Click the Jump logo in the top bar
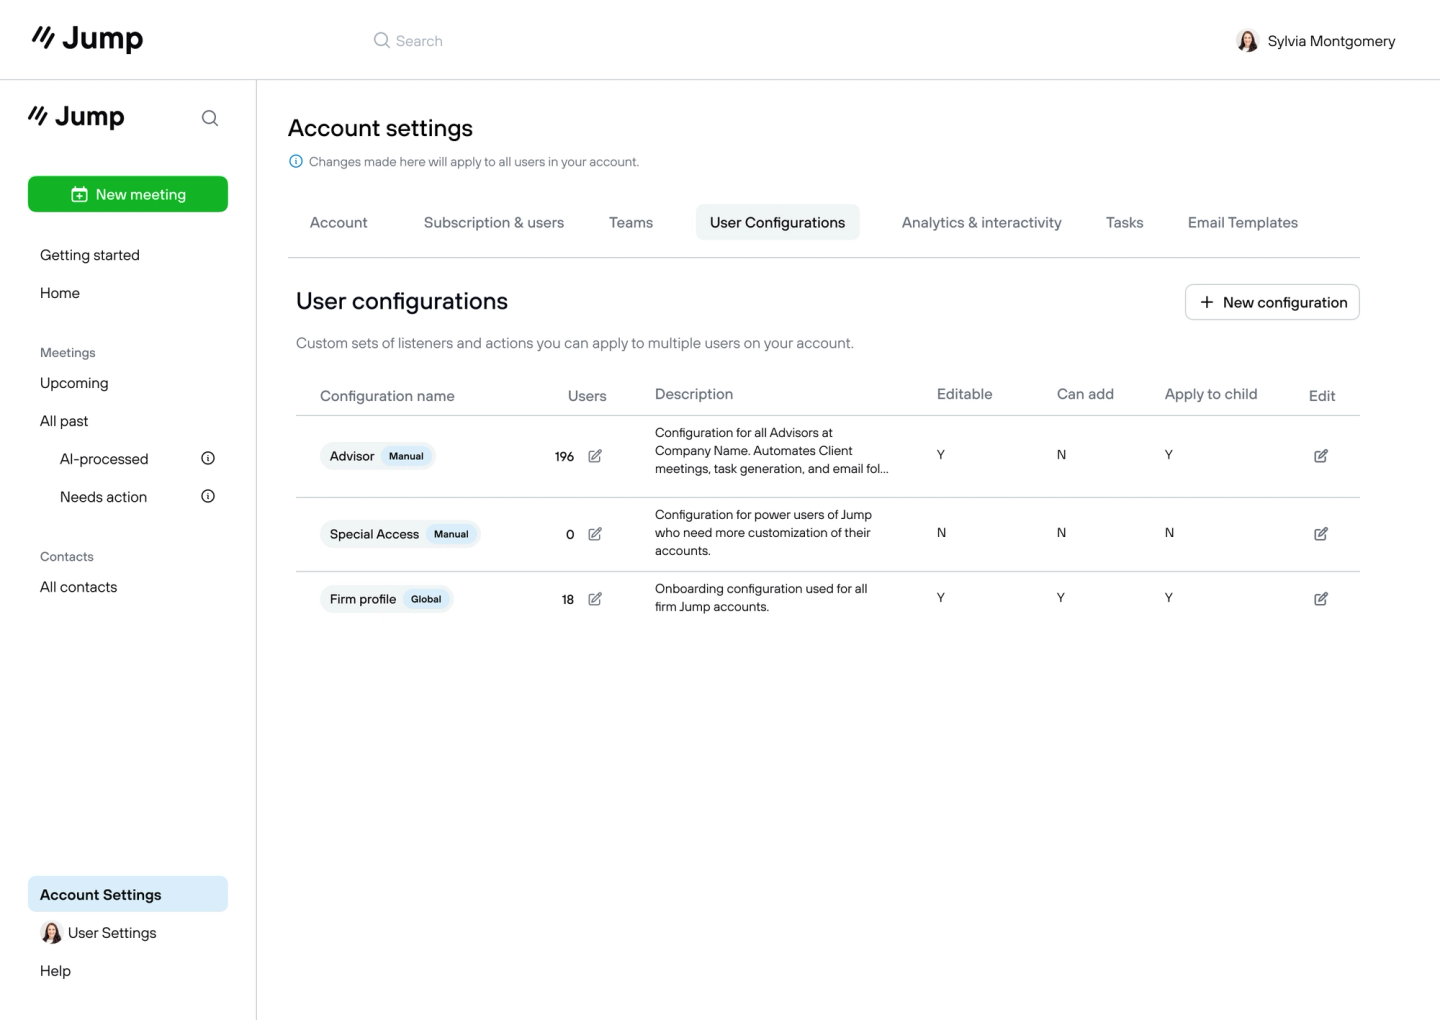The height and width of the screenshot is (1020, 1440). (86, 38)
